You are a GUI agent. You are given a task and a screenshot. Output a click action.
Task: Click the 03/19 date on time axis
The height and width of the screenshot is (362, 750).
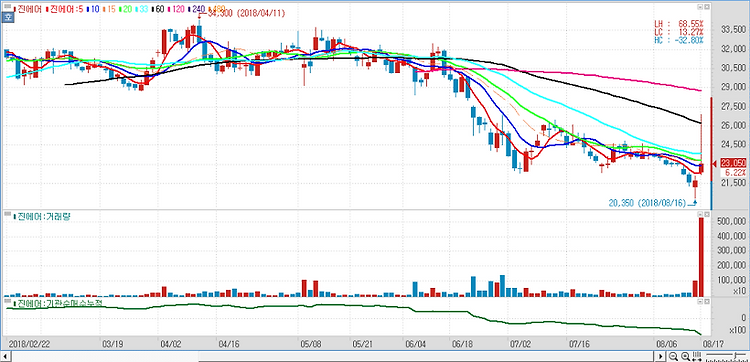click(112, 344)
